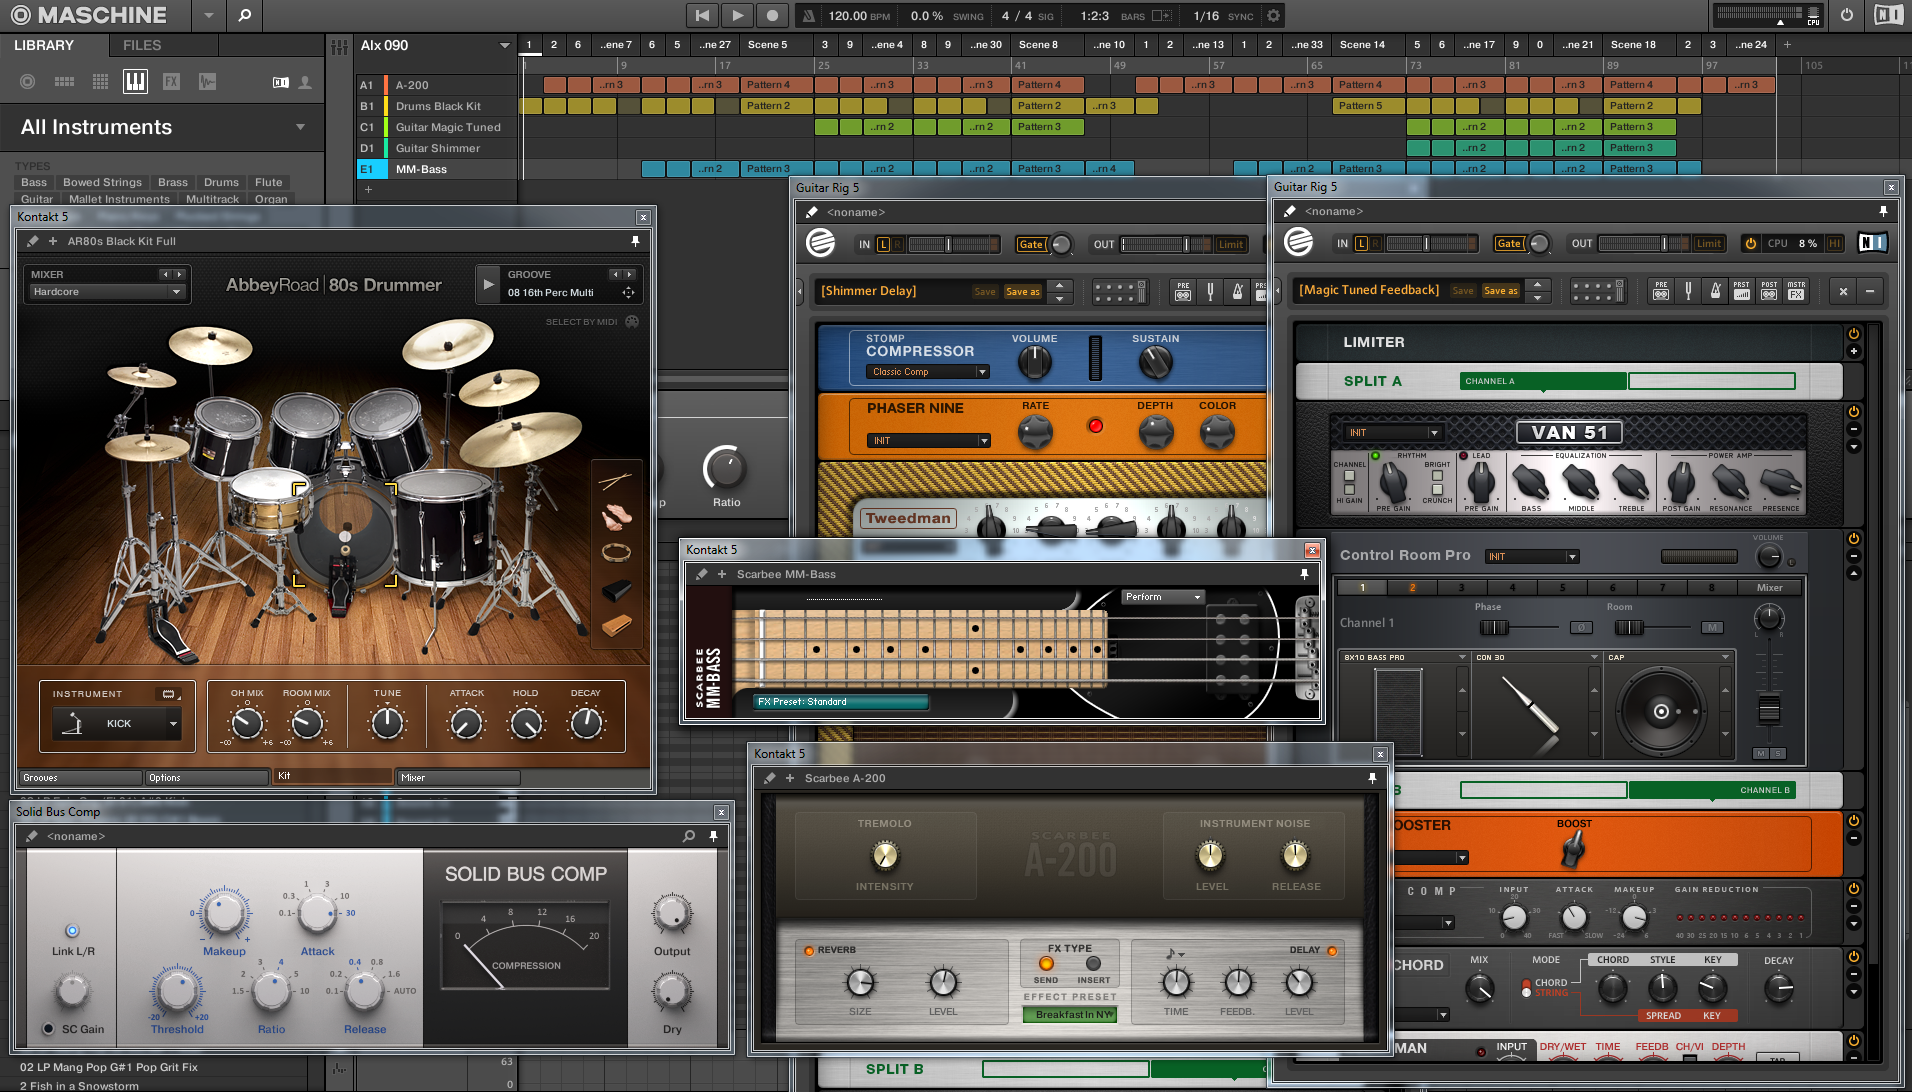Play the 80s Drummer groove preview
The height and width of the screenshot is (1092, 1912).
pyautogui.click(x=488, y=284)
